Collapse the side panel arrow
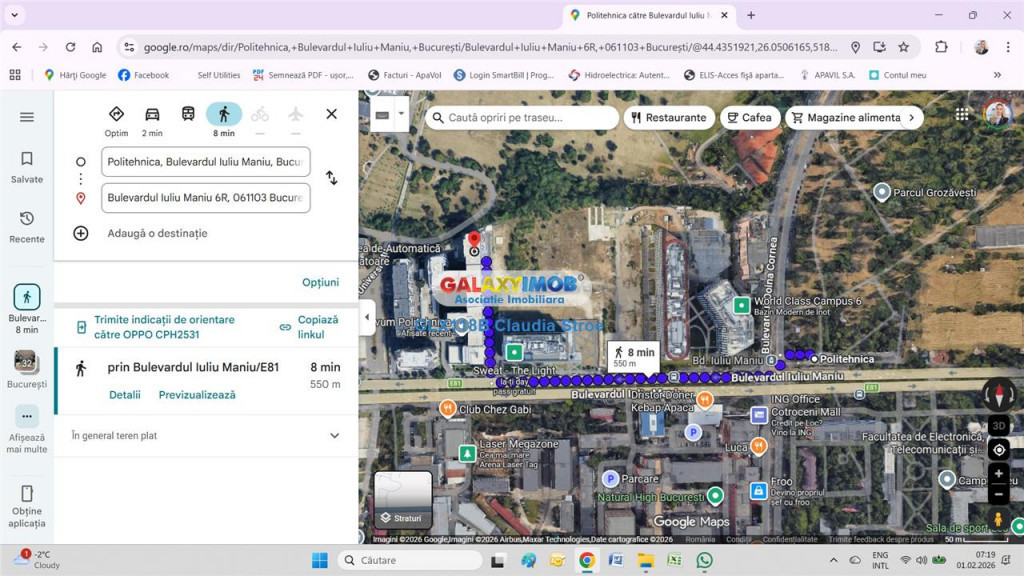The height and width of the screenshot is (576, 1024). point(366,317)
